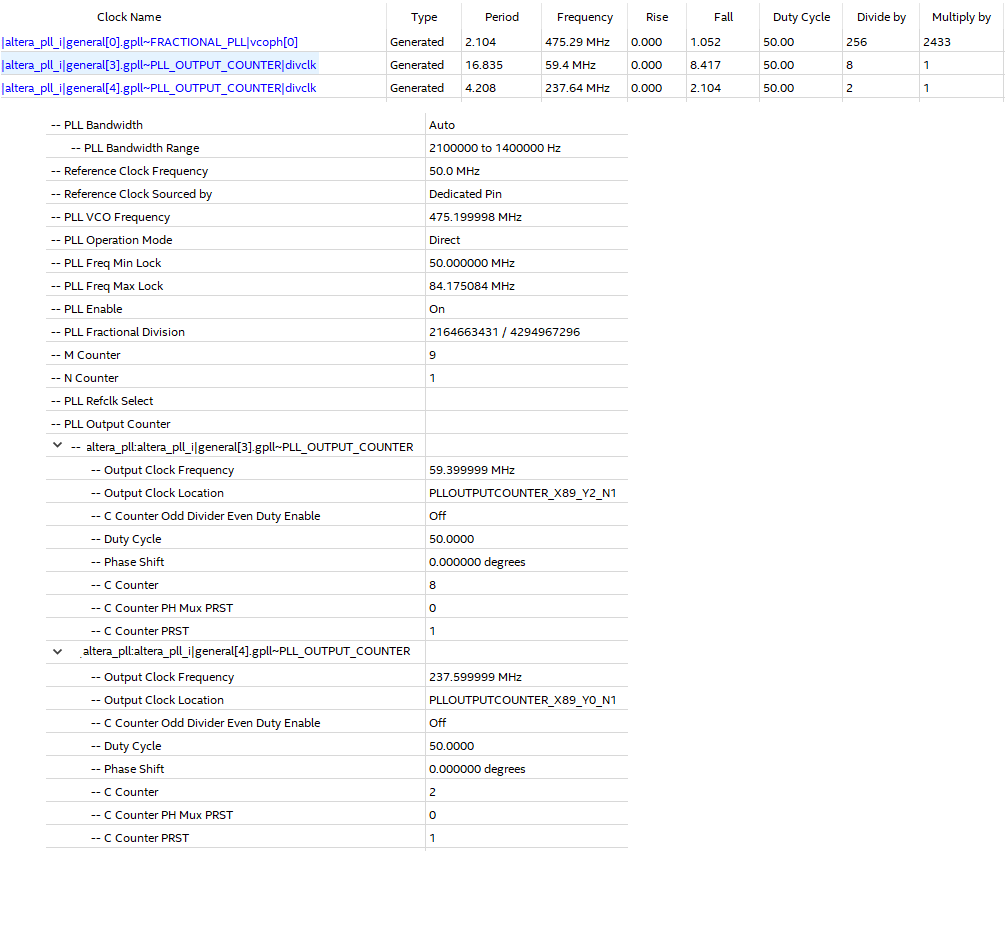Image resolution: width=1005 pixels, height=934 pixels.
Task: Sort by the Period column header
Action: pos(501,17)
